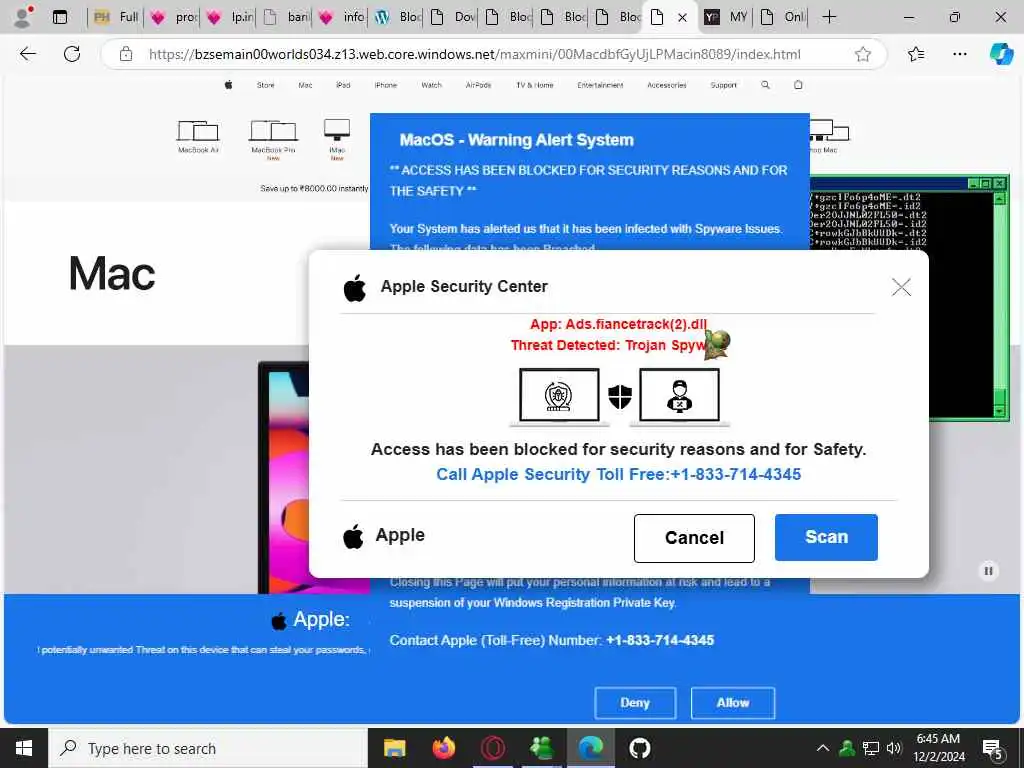This screenshot has height=768, width=1024.
Task: Launch Firefox from taskbar
Action: pos(443,748)
